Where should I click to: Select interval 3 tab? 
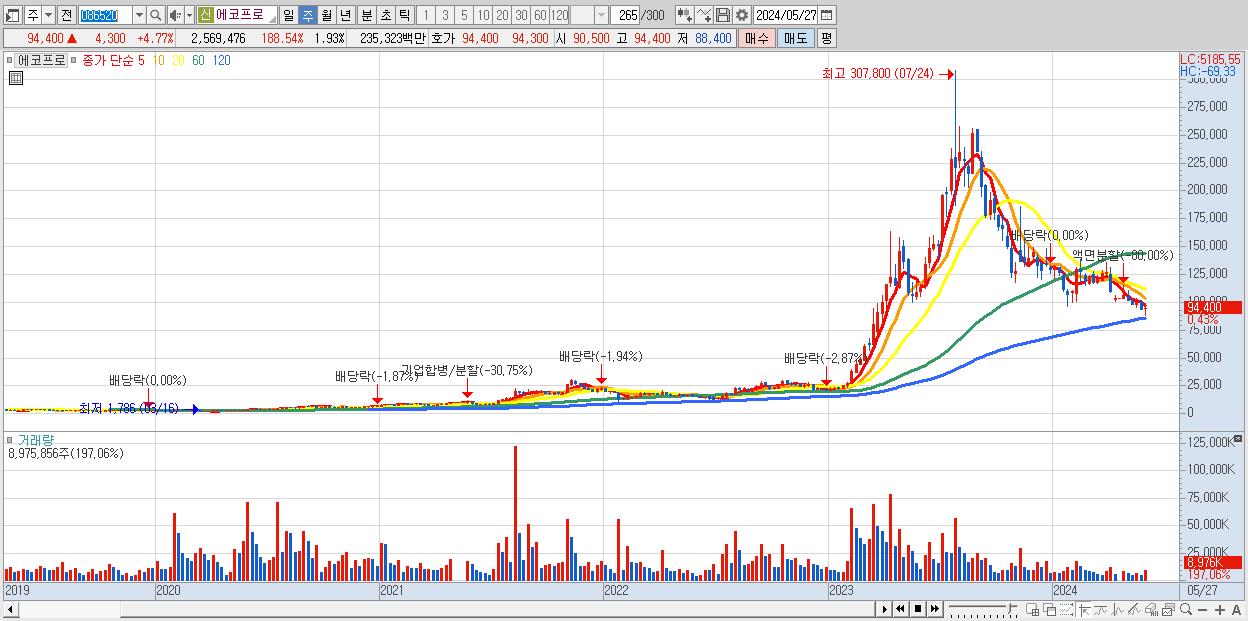point(445,16)
